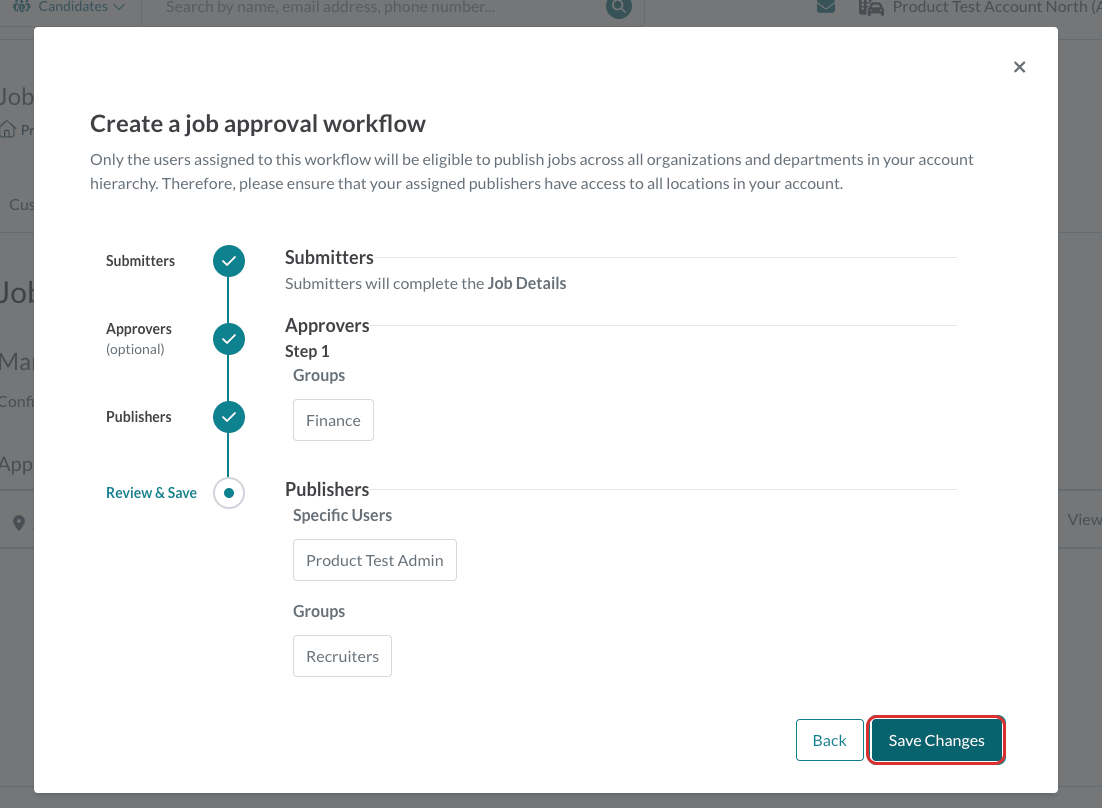Click the Submitters step checkmark circle
The height and width of the screenshot is (808, 1102).
click(x=229, y=261)
